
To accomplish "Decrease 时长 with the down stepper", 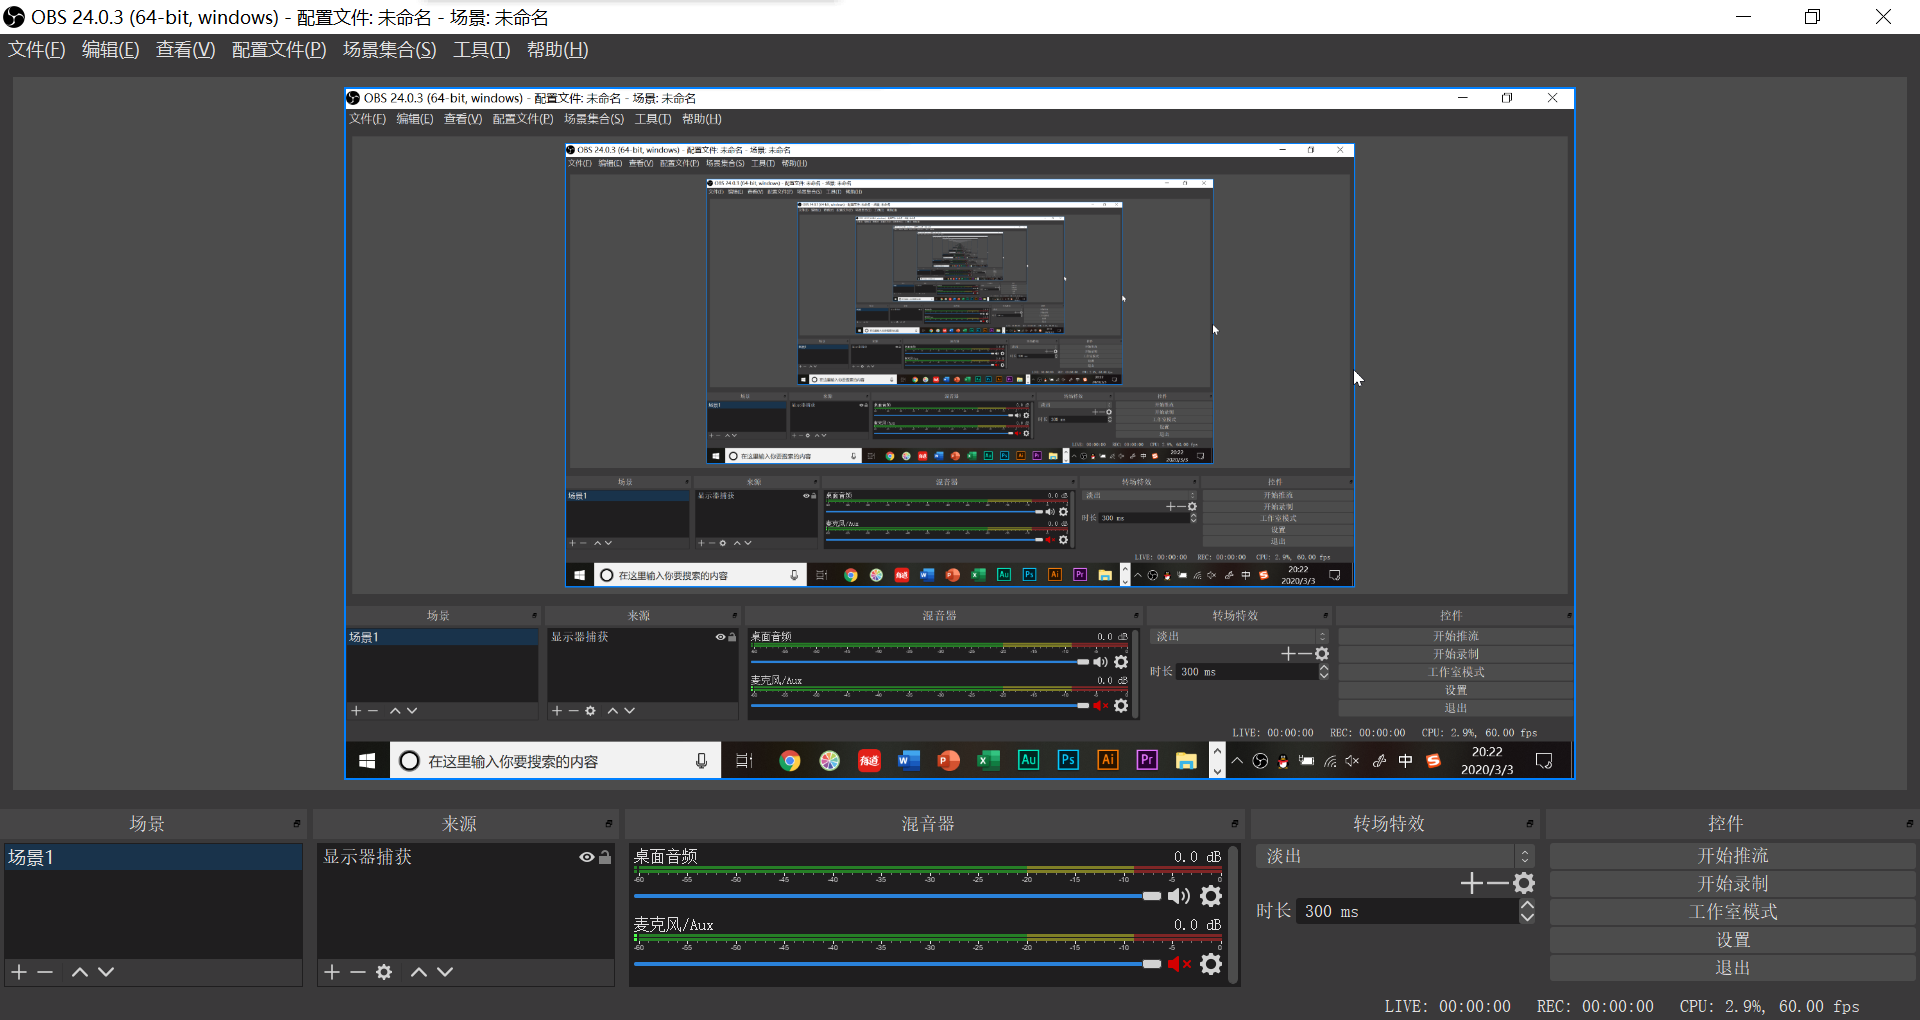I will point(1527,917).
